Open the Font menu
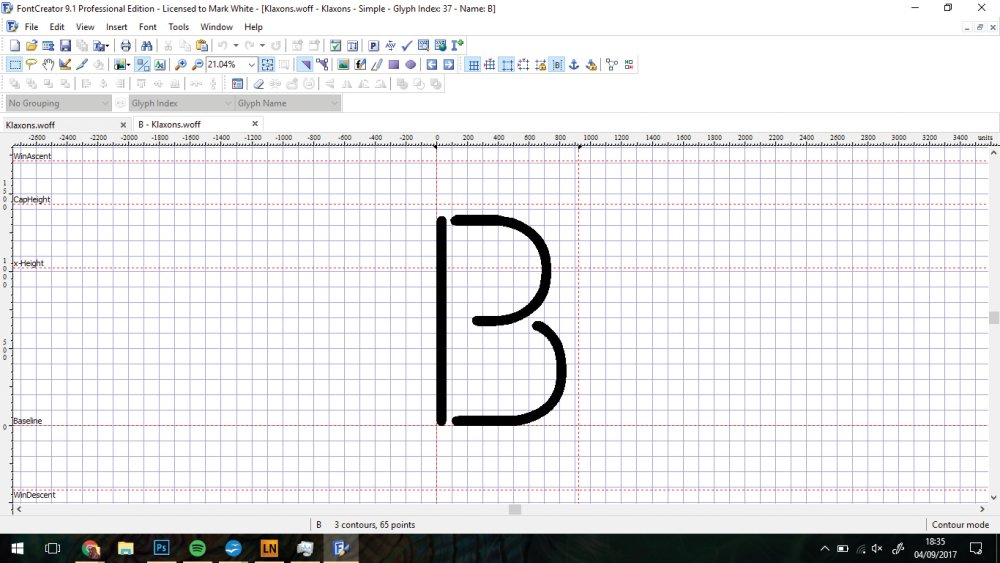 coord(147,27)
